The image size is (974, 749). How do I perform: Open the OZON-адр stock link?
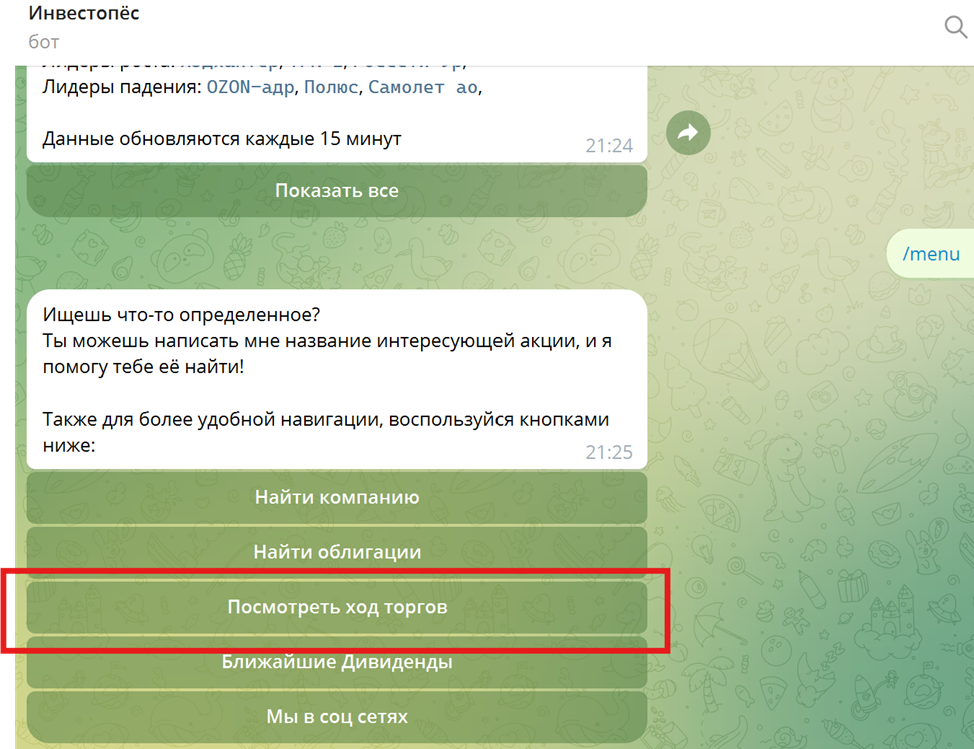[x=250, y=87]
